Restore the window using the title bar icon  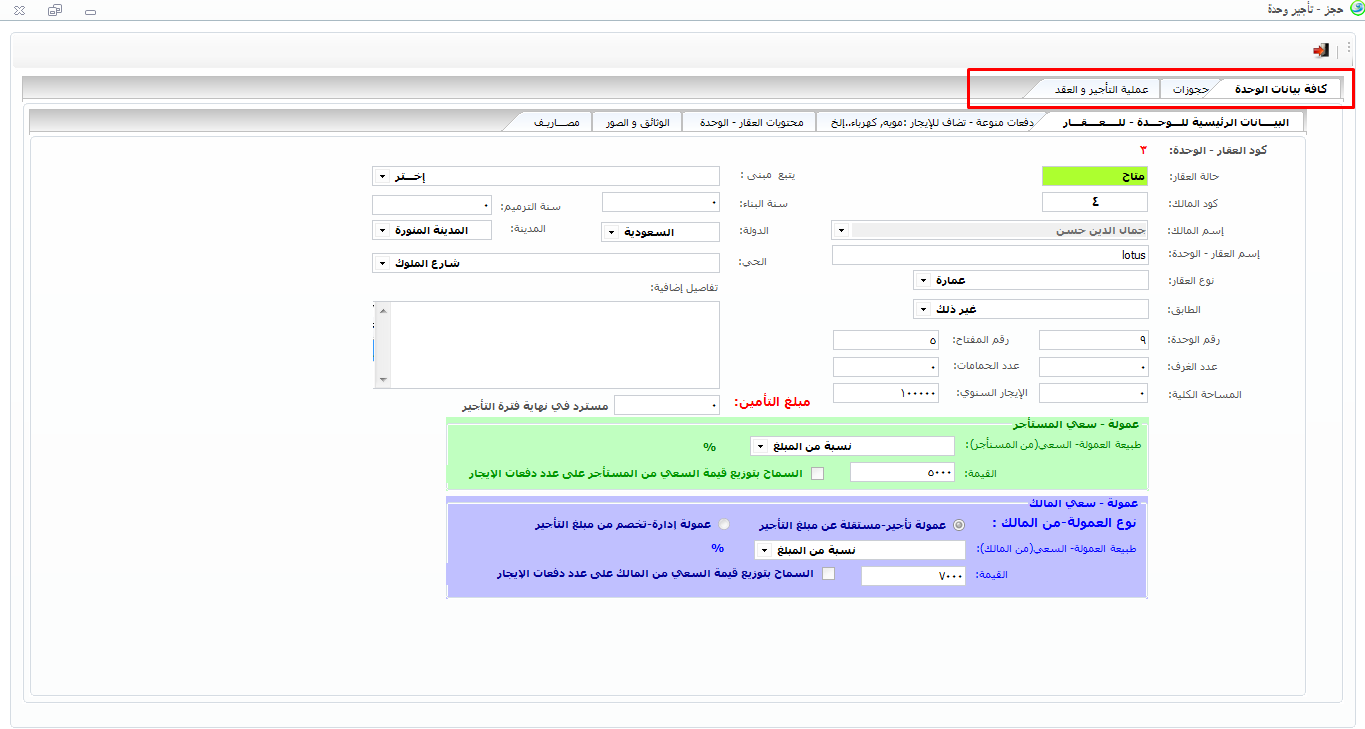click(55, 10)
